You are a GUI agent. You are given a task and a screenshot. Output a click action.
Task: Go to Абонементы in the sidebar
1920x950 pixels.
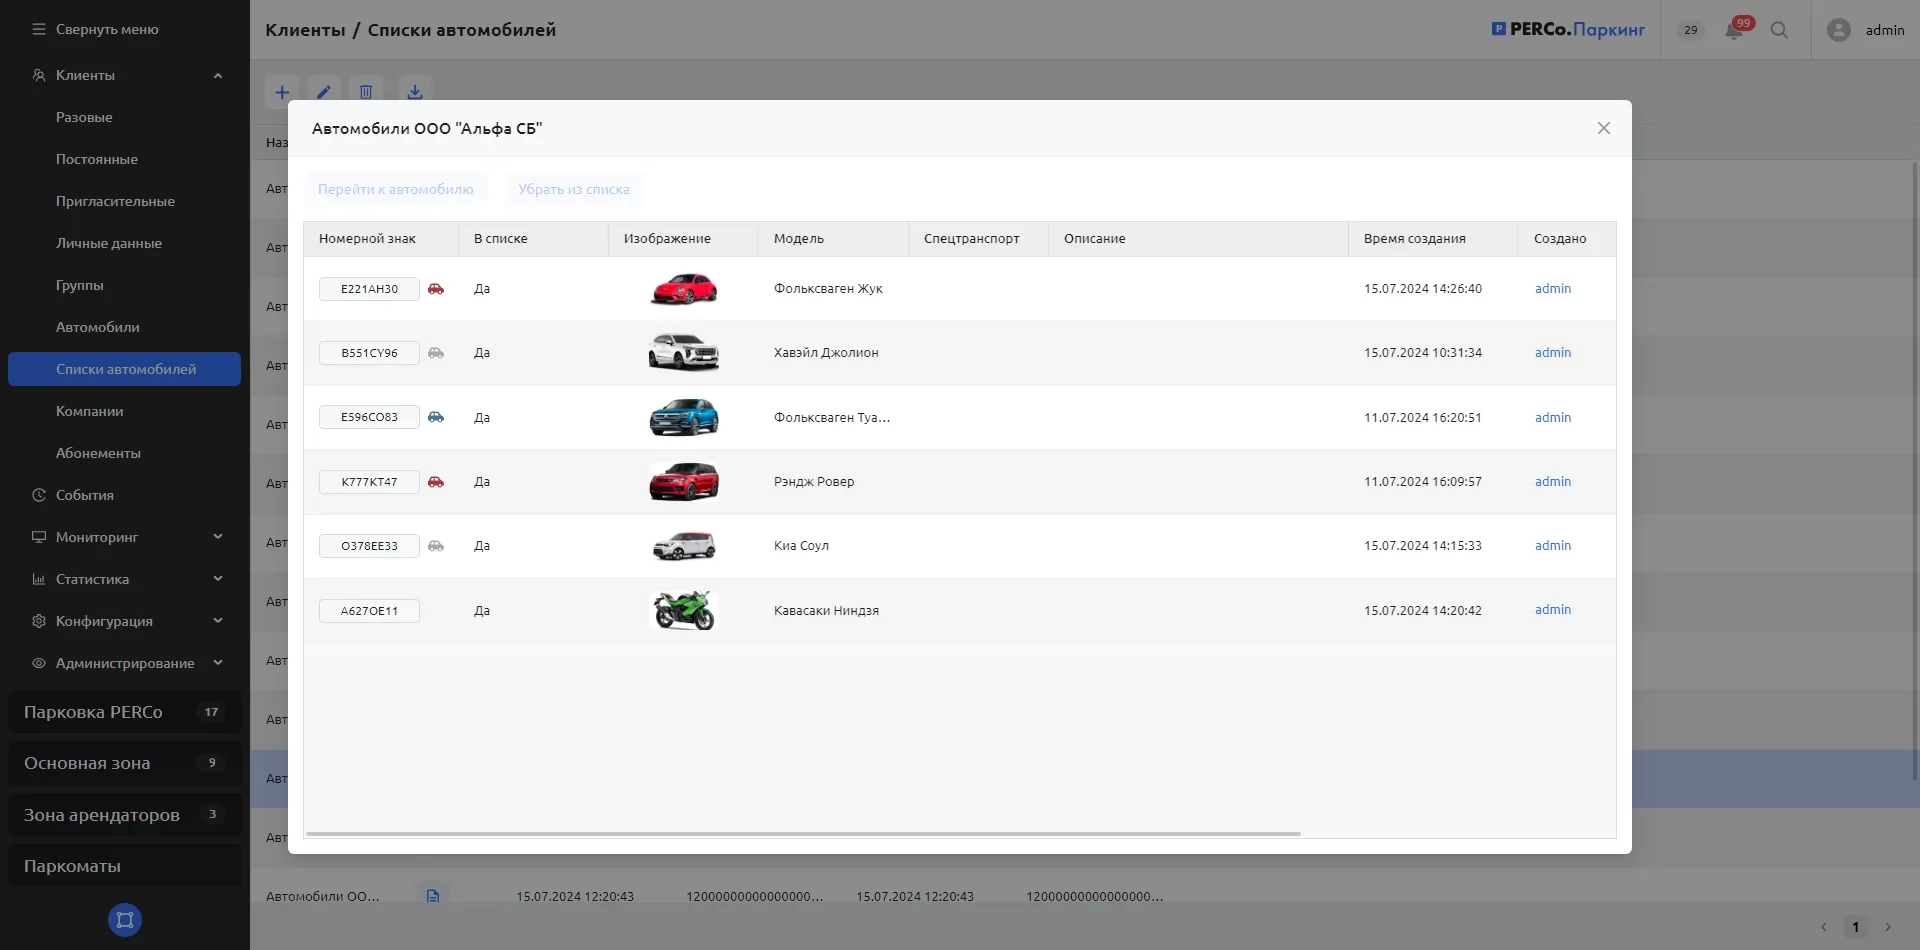(x=98, y=453)
